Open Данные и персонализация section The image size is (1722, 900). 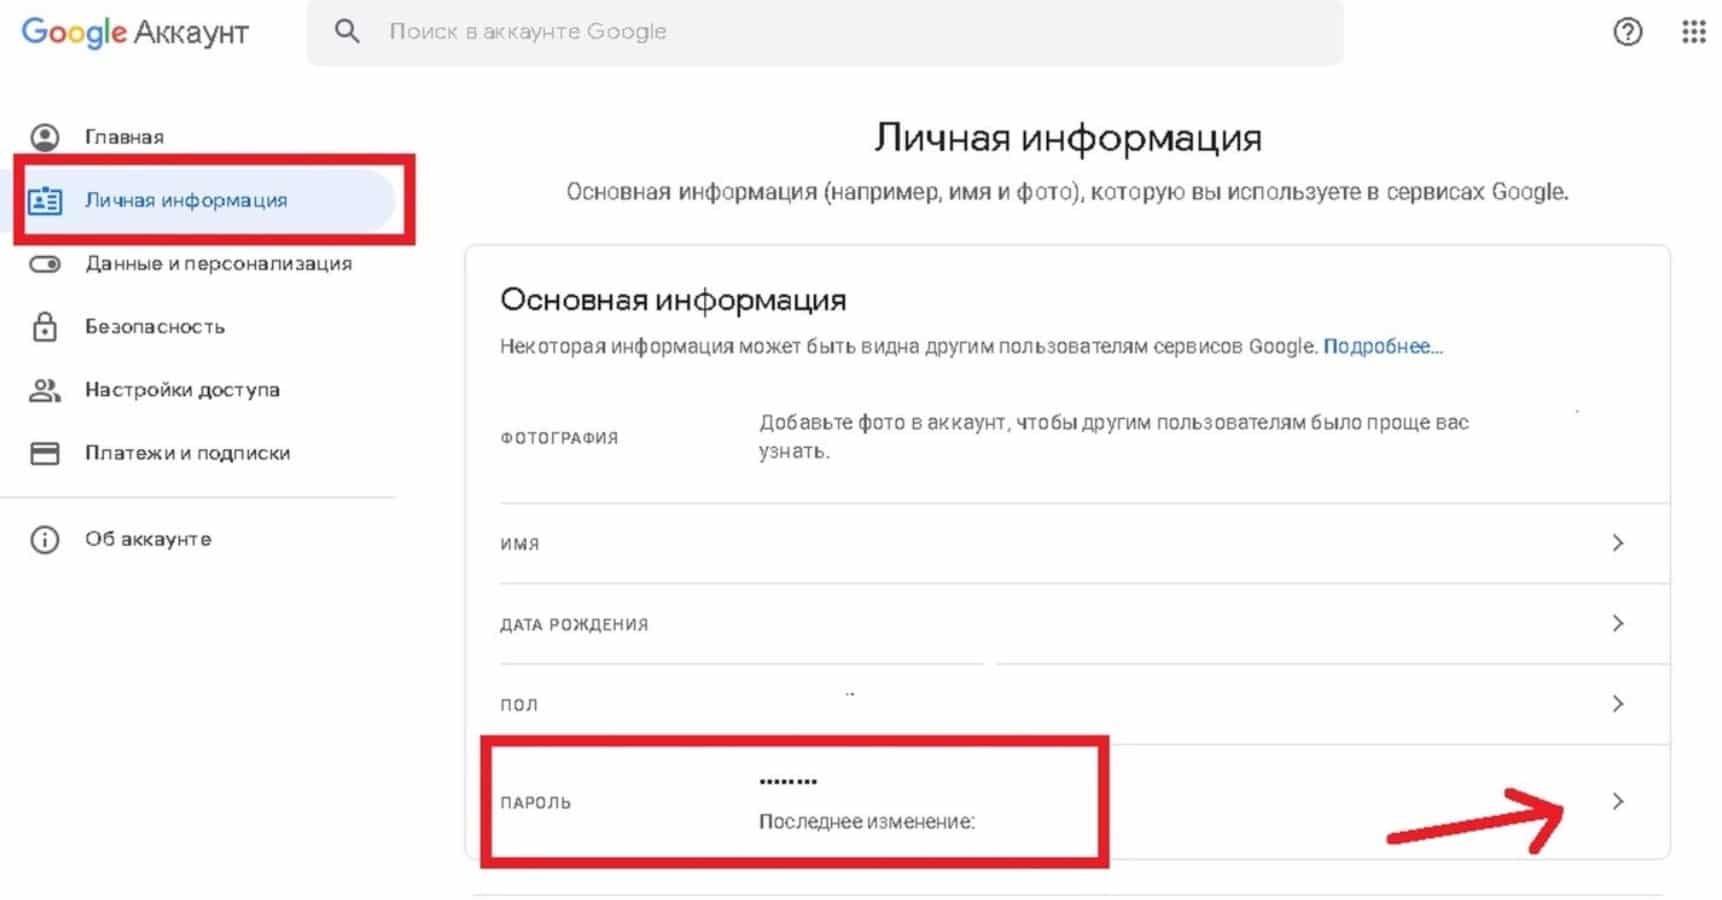coord(218,264)
